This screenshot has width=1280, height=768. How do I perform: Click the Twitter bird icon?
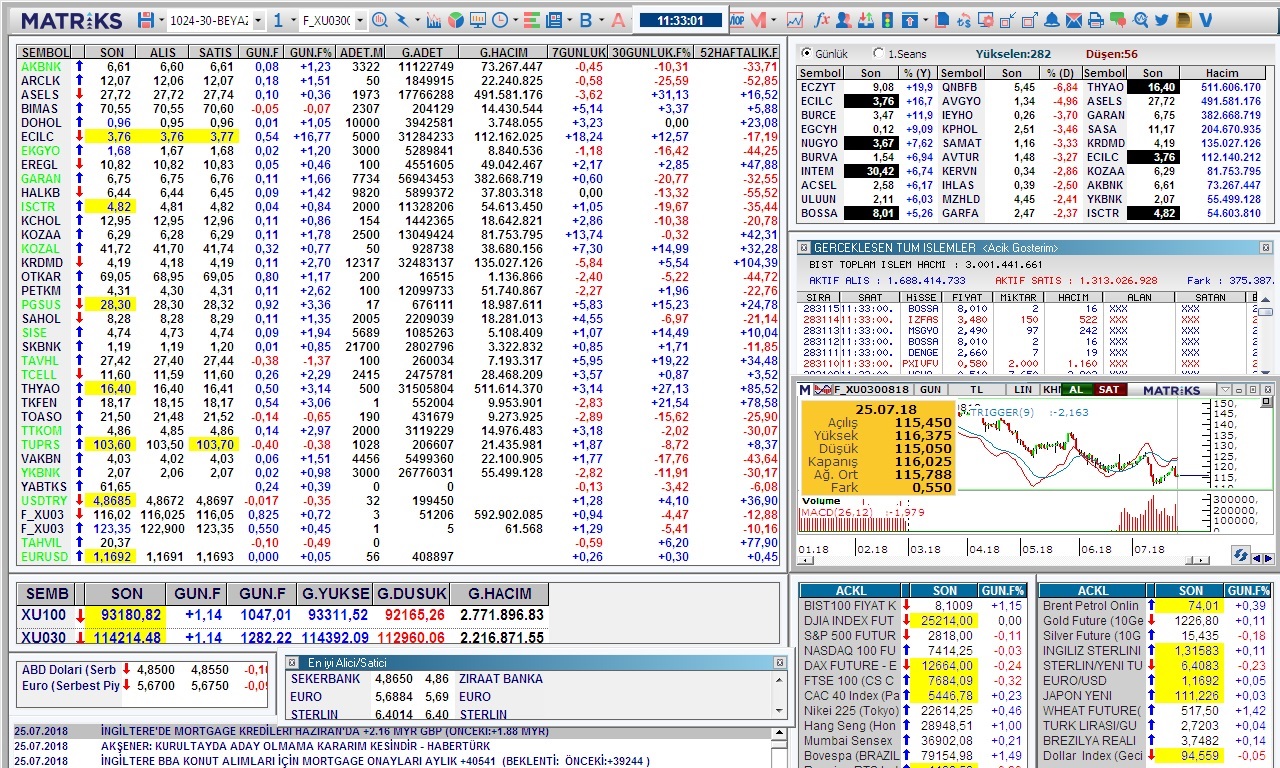(x=1161, y=20)
